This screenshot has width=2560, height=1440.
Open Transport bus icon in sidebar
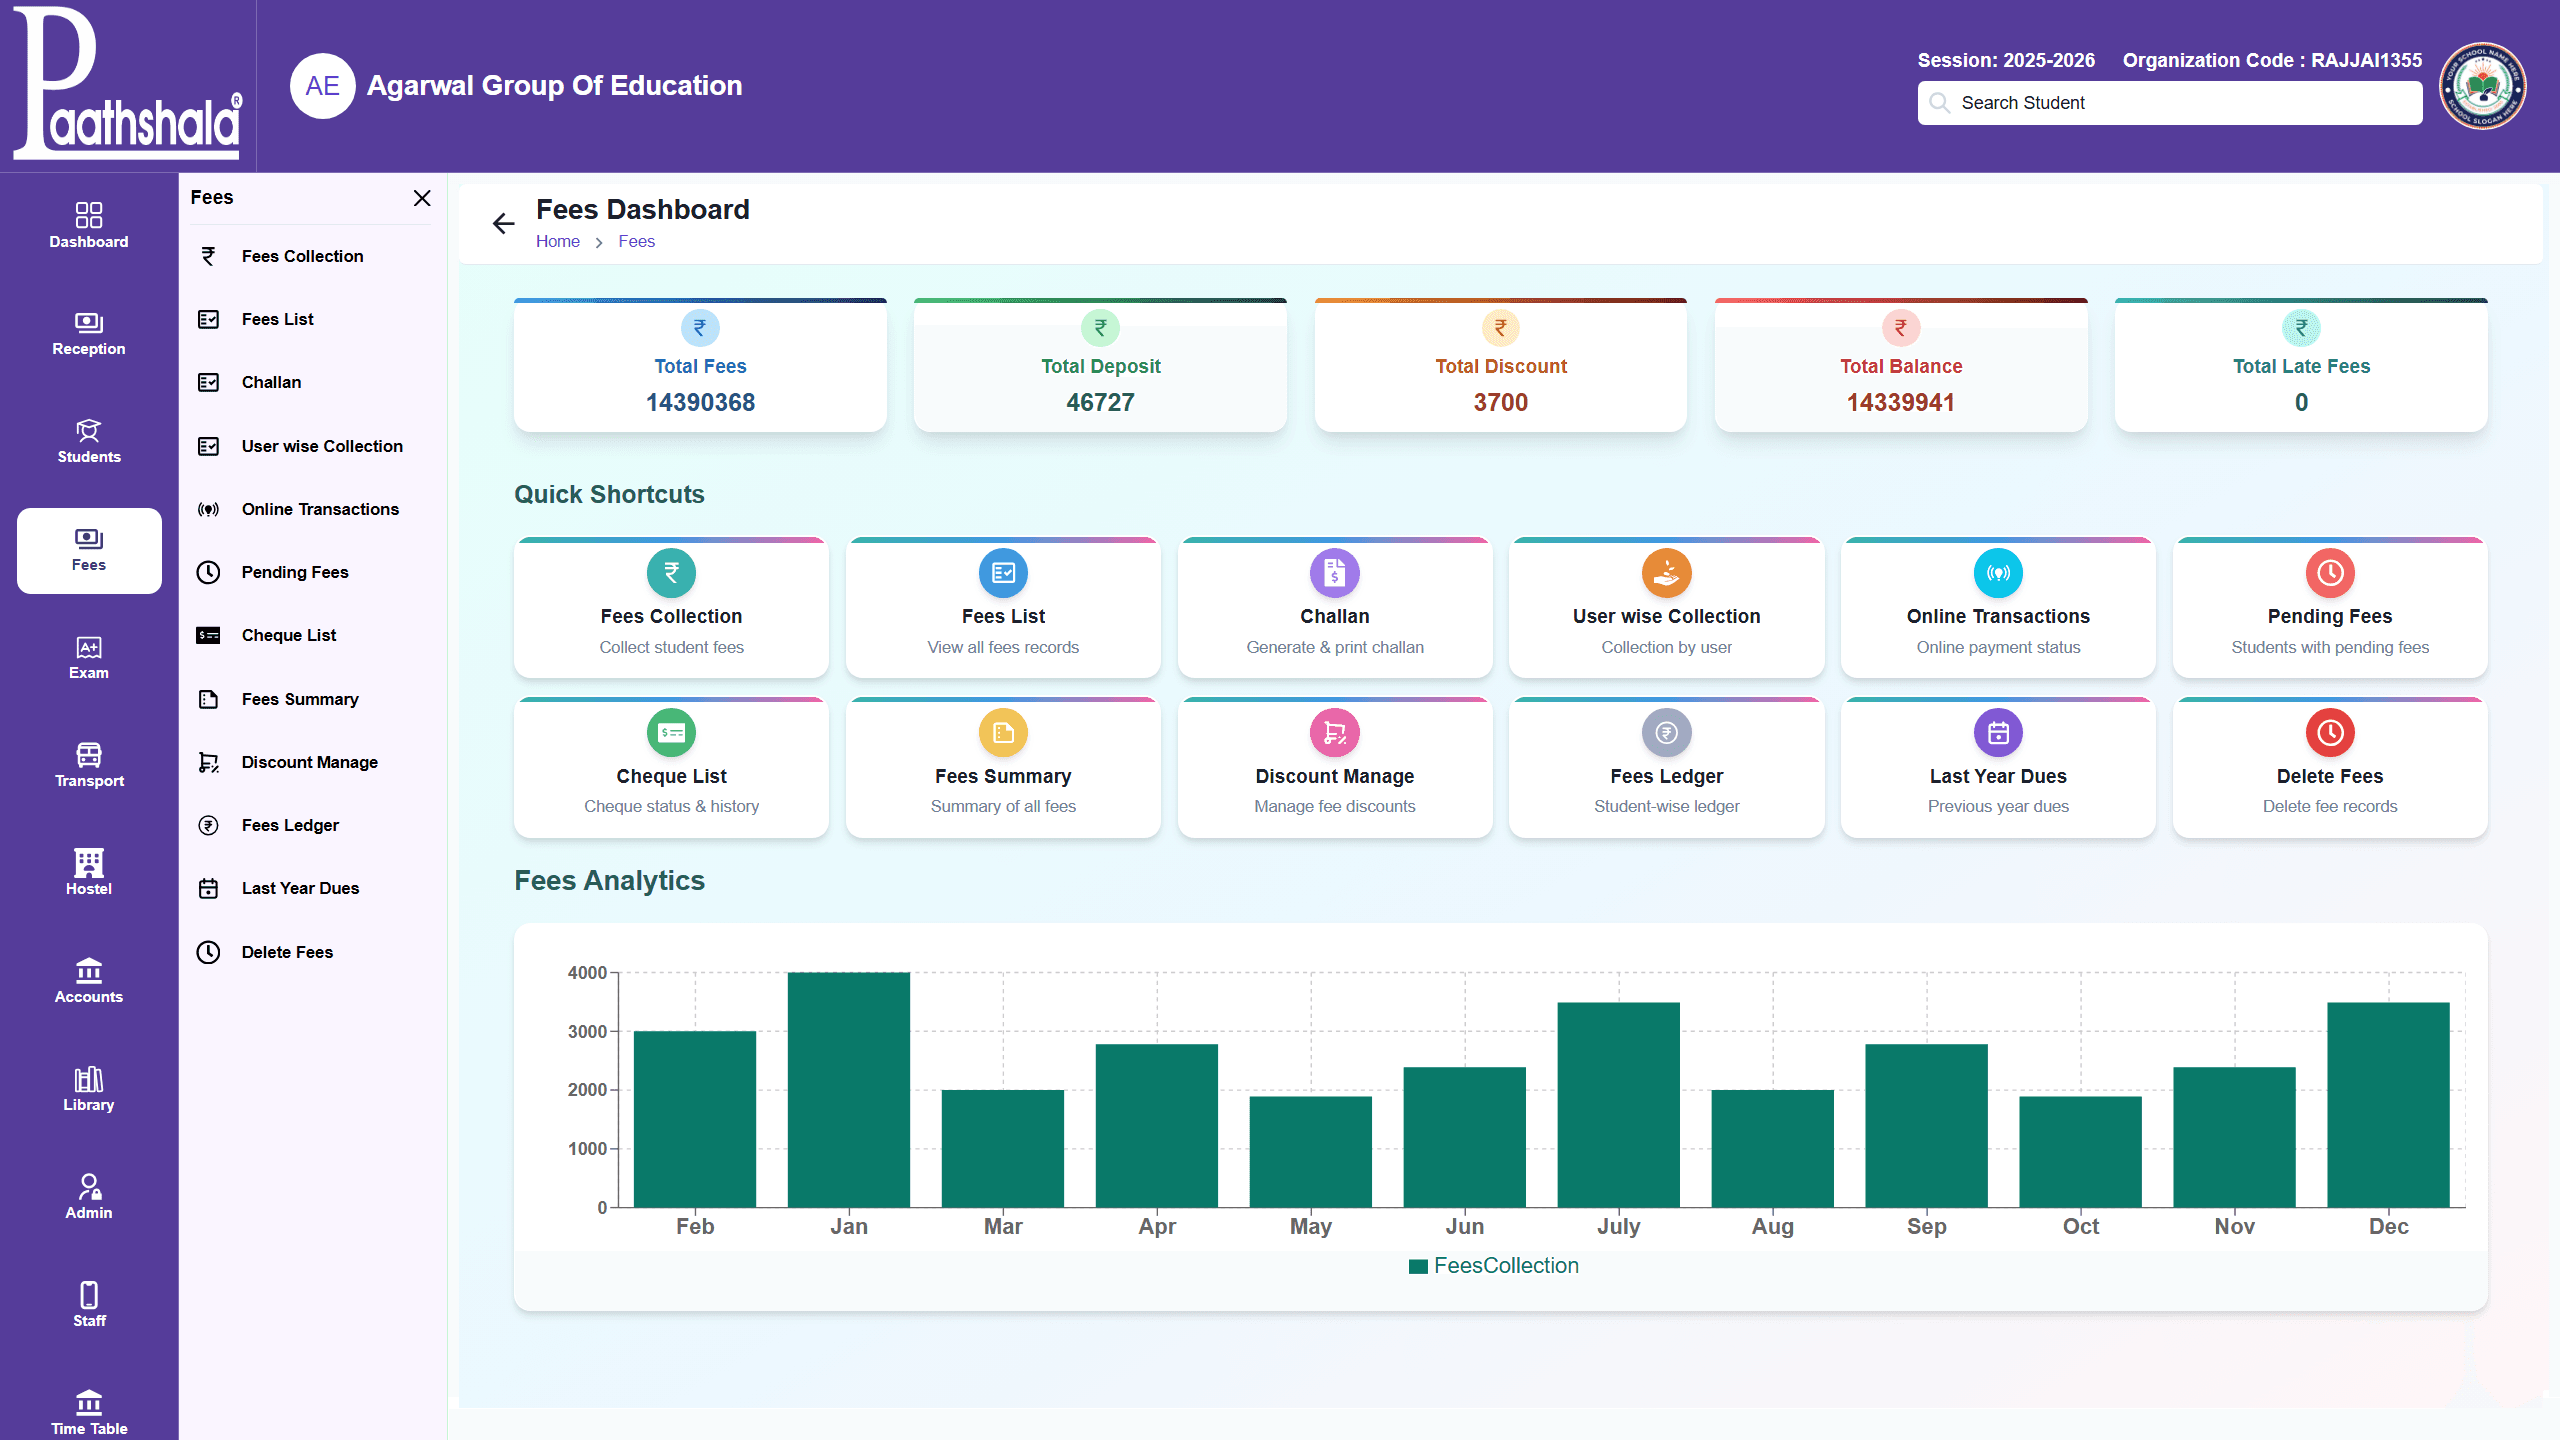(88, 755)
